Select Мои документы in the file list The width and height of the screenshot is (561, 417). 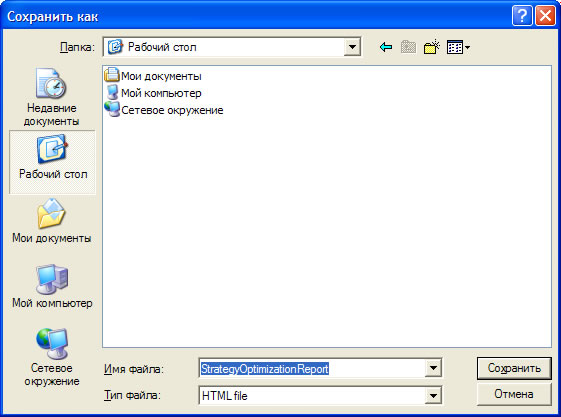153,76
